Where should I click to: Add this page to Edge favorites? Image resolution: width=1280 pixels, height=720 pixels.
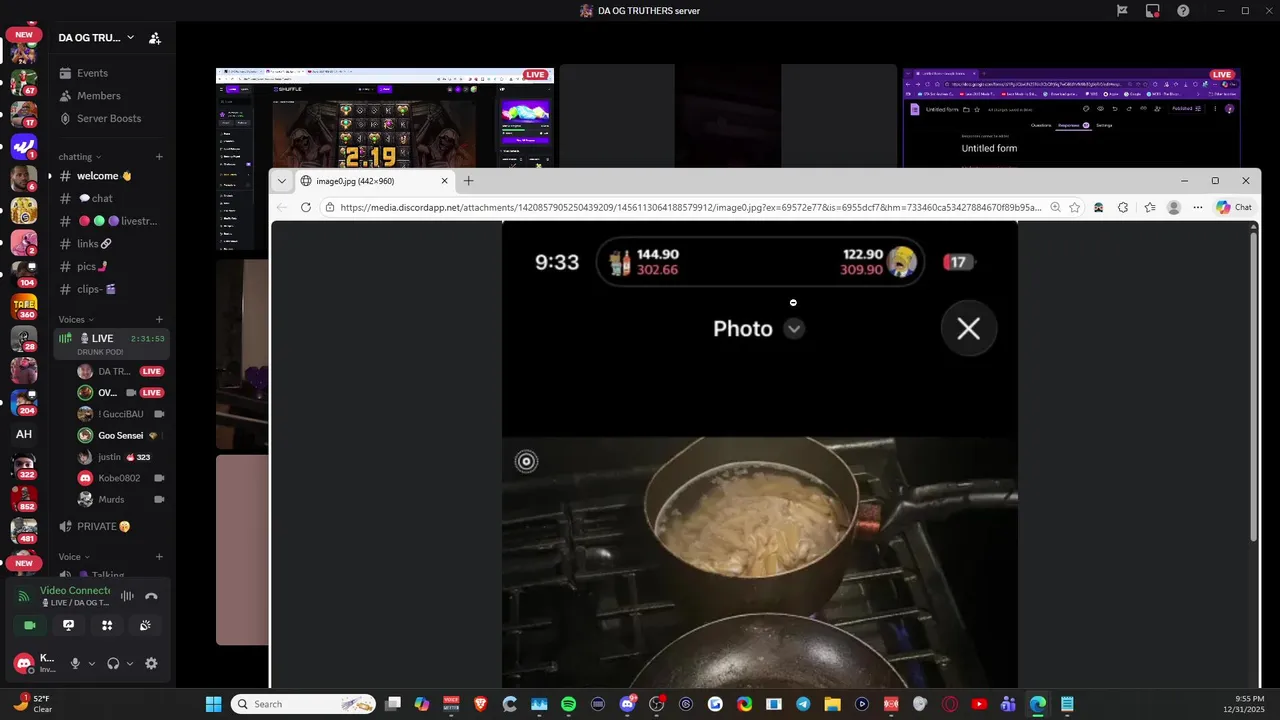[x=1074, y=207]
